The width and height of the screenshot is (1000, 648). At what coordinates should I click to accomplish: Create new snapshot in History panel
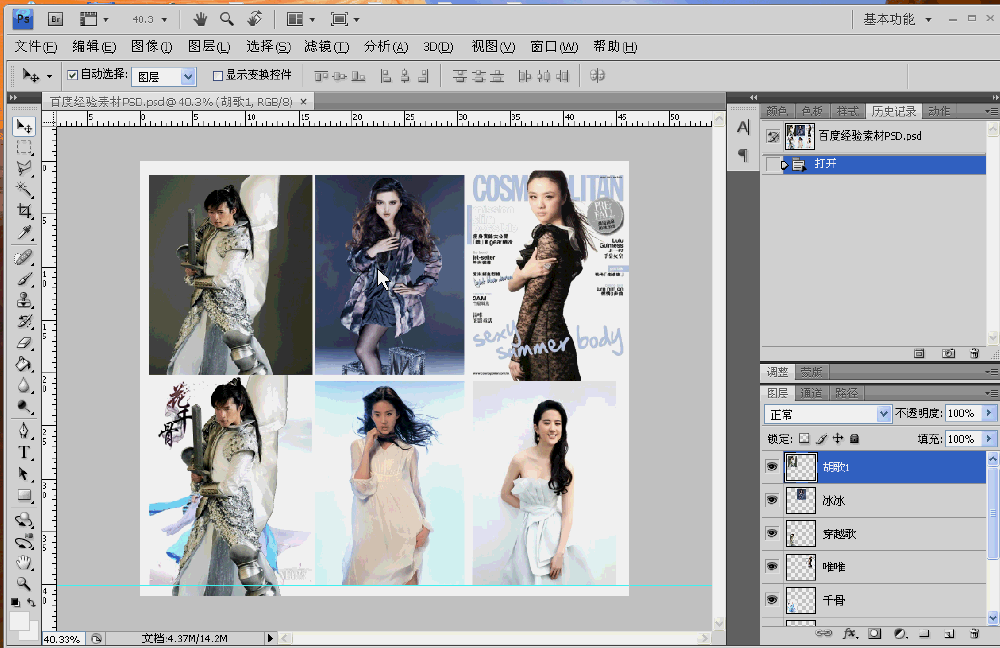click(948, 353)
